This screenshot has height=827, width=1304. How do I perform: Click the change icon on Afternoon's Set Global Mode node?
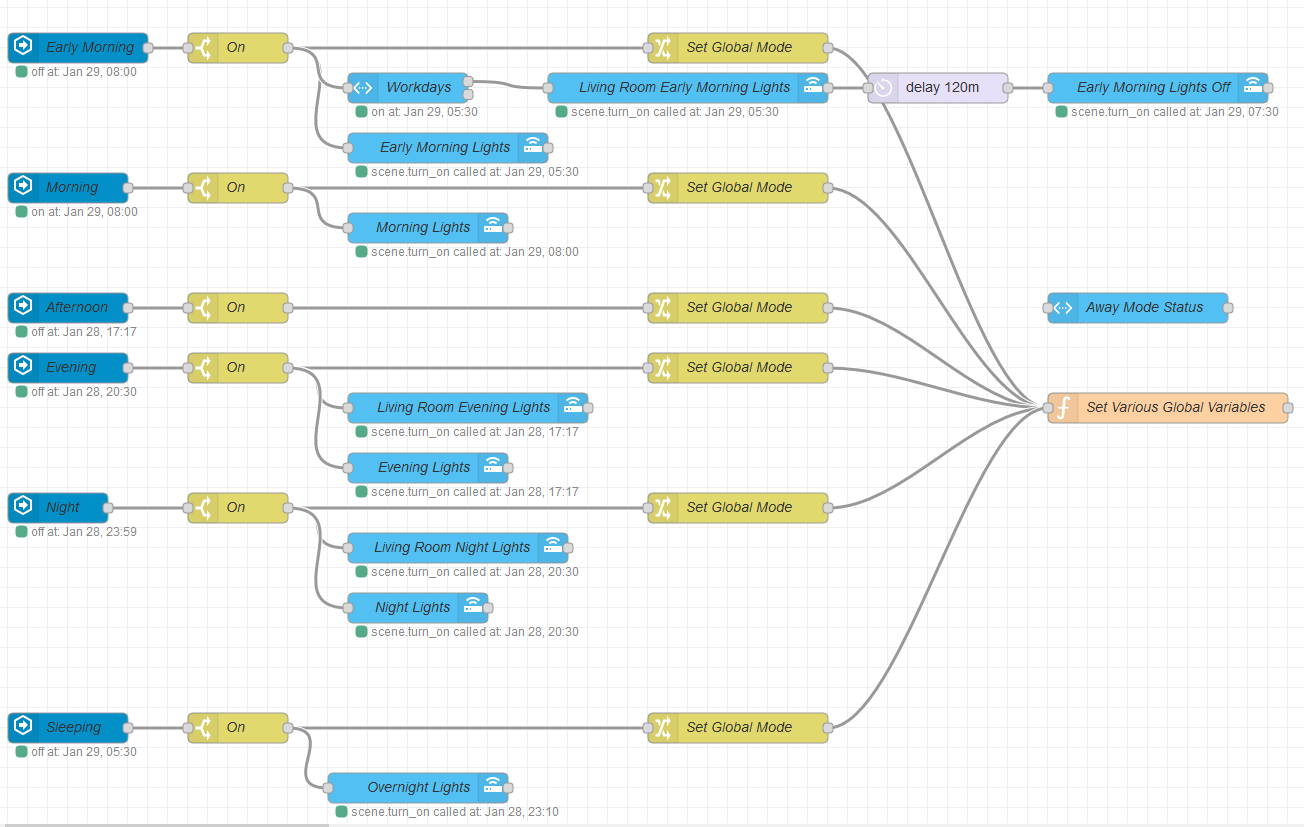click(663, 307)
